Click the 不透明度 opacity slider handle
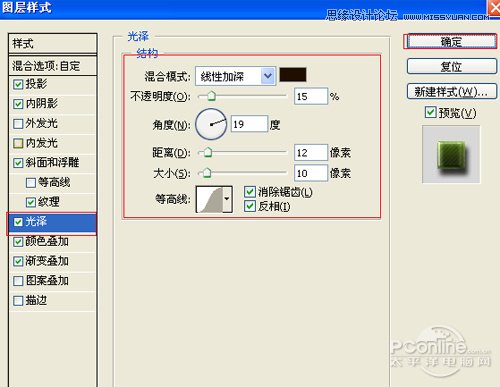 point(211,96)
